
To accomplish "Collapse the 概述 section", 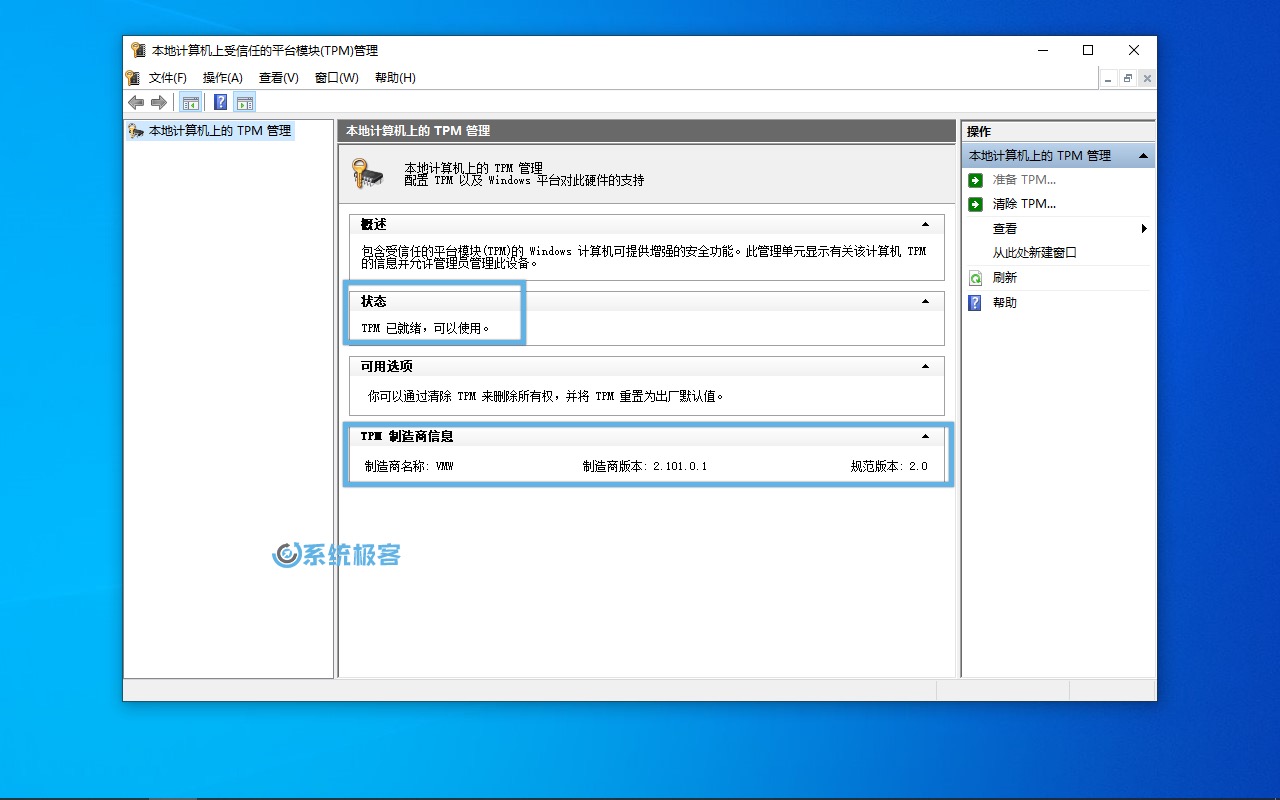I will pyautogui.click(x=925, y=225).
